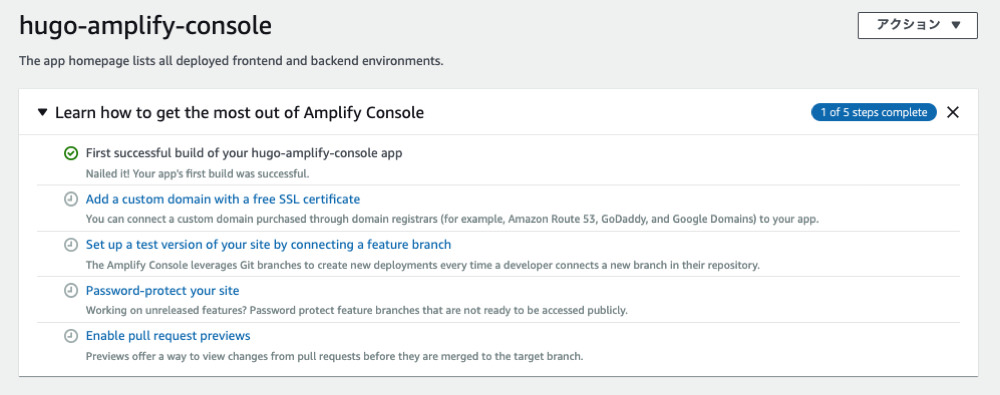Click 'Previews offer a way to view changes' text
1000x395 pixels.
tap(334, 356)
